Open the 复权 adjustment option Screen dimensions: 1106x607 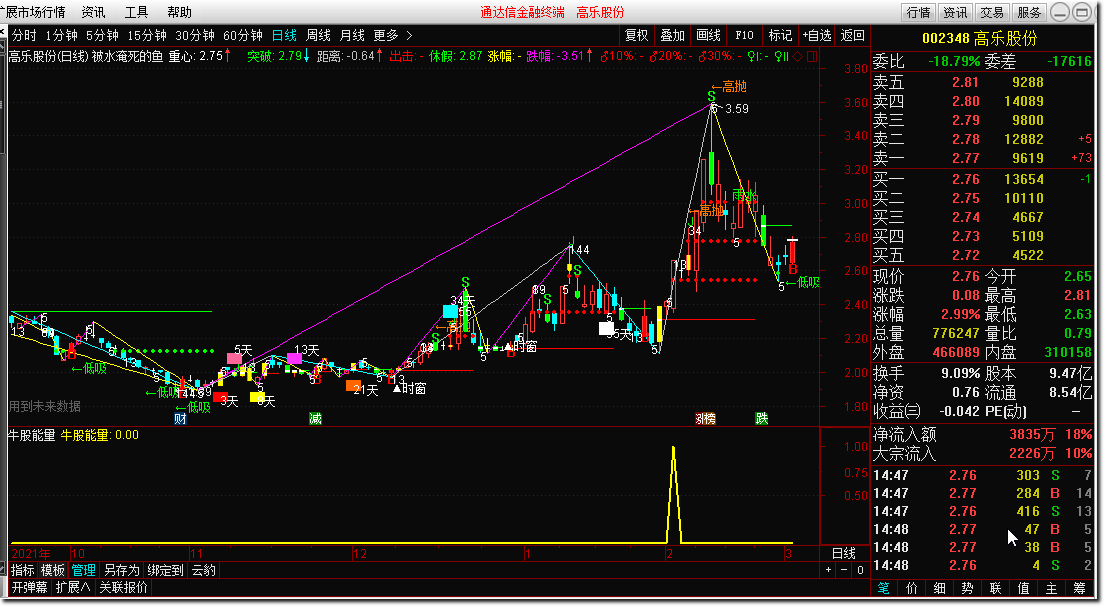coord(636,35)
